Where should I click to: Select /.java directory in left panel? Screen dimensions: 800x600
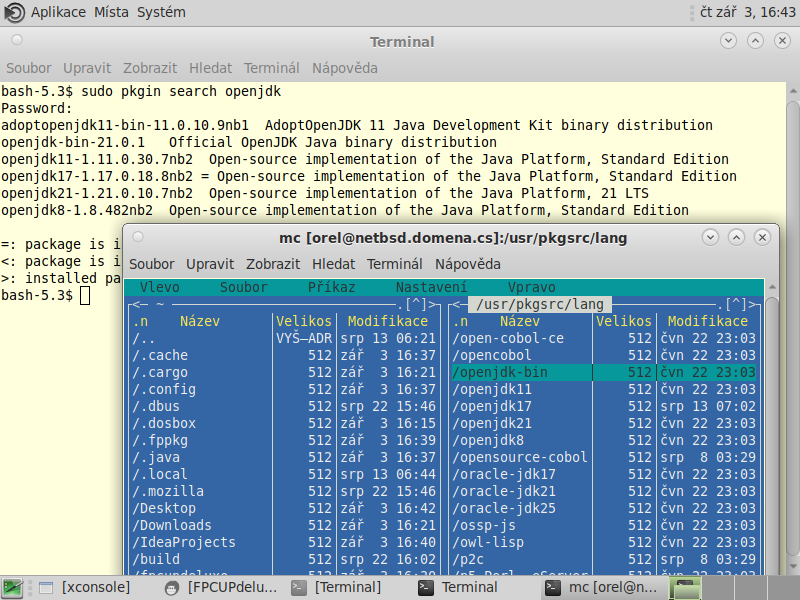284,457
